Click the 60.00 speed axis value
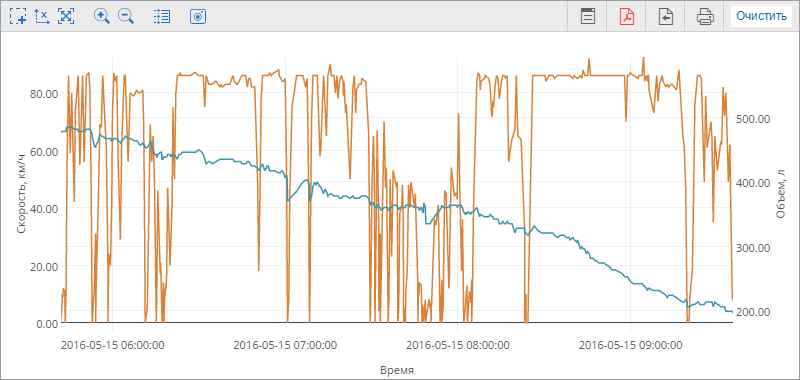The width and height of the screenshot is (800, 380). click(x=44, y=151)
